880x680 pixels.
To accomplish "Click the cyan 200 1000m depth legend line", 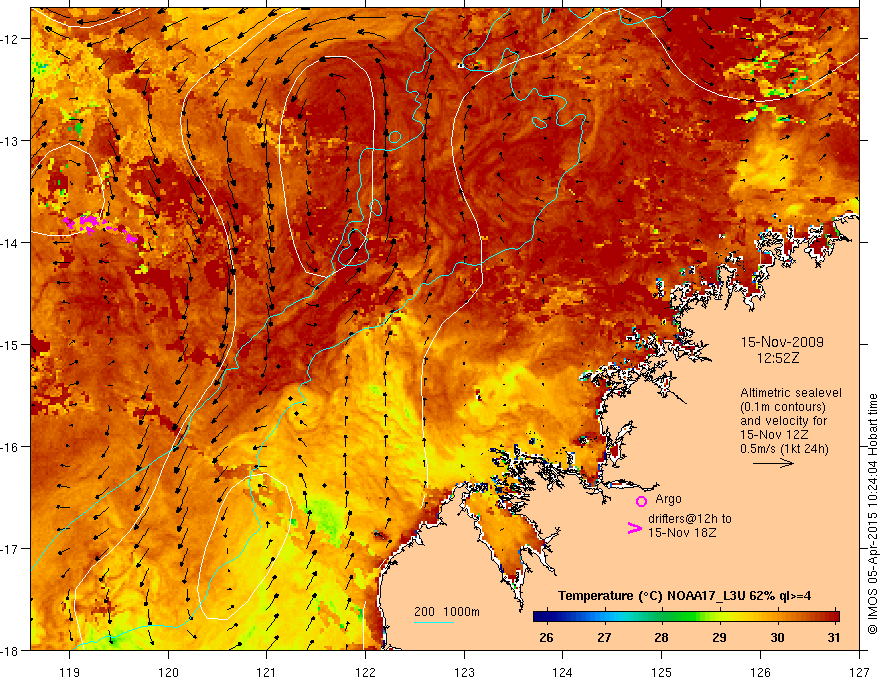I will (434, 622).
